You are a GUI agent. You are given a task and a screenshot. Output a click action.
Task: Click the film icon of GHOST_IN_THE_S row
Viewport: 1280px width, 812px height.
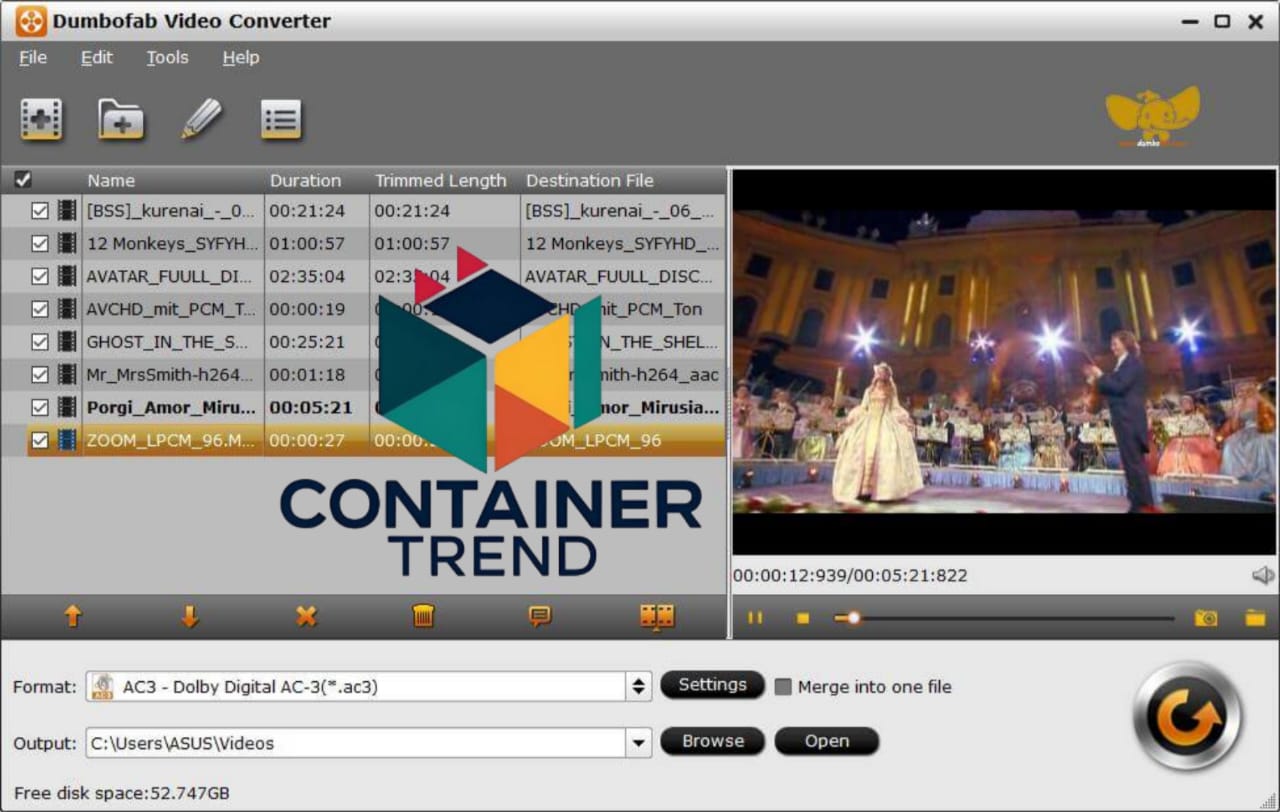point(67,342)
